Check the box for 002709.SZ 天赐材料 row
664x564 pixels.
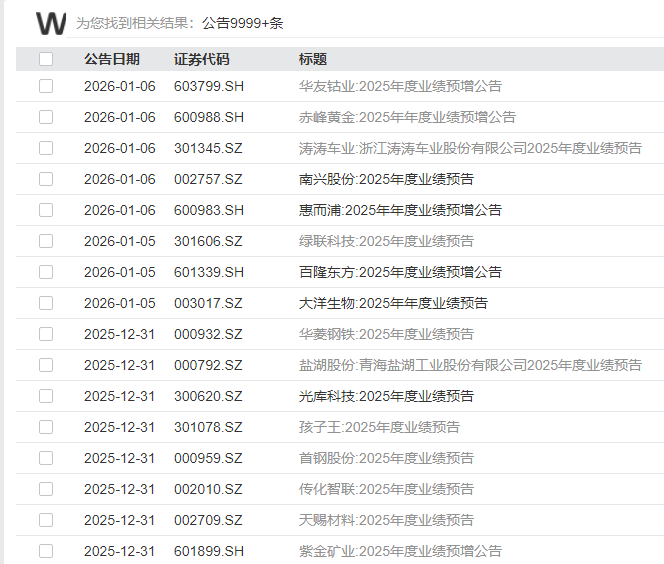[x=46, y=520]
